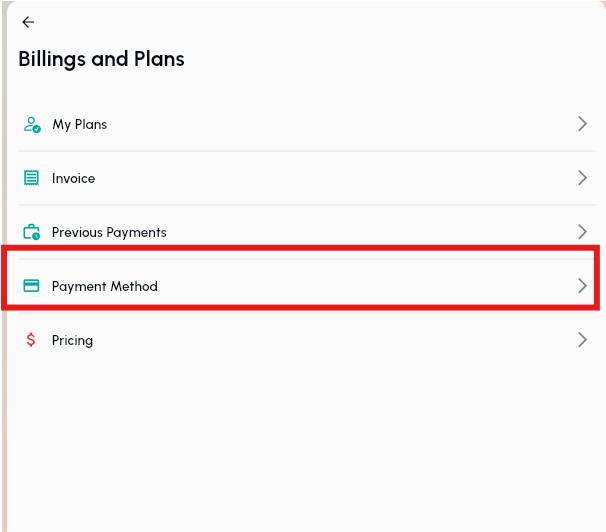Click the My Plans person icon
The width and height of the screenshot is (606, 532).
click(31, 125)
